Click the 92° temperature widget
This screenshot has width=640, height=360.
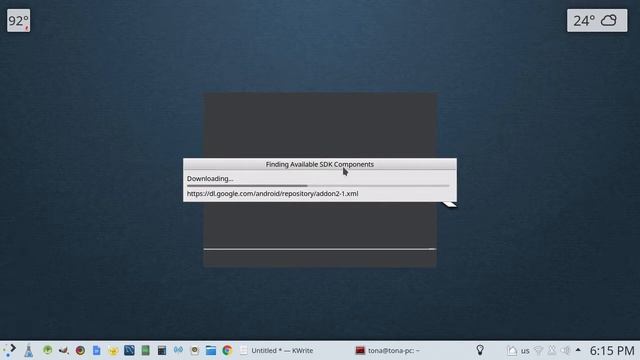pyautogui.click(x=18, y=20)
